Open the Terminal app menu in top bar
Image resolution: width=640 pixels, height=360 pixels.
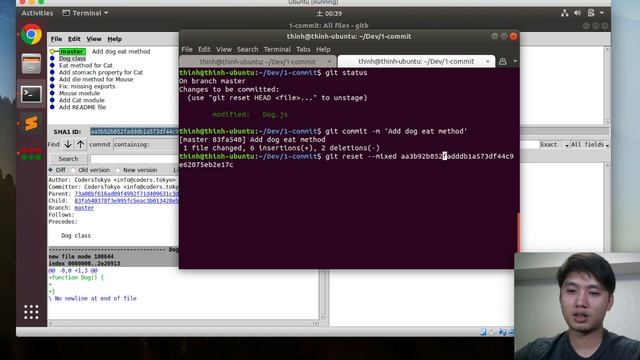85,13
